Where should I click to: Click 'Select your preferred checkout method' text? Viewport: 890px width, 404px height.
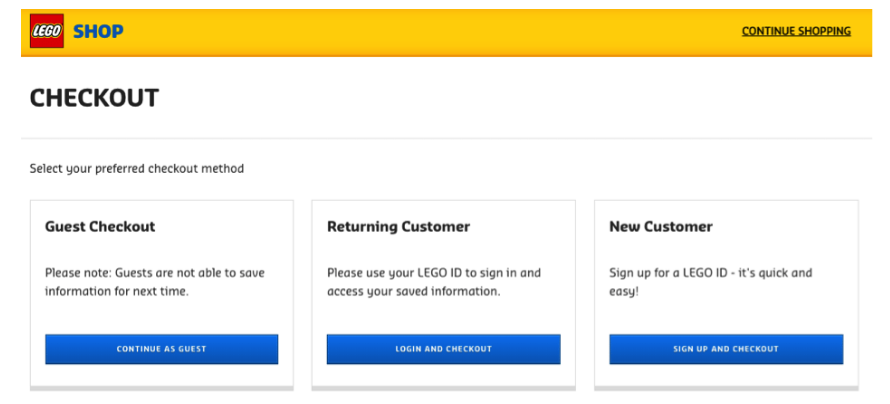[137, 169]
